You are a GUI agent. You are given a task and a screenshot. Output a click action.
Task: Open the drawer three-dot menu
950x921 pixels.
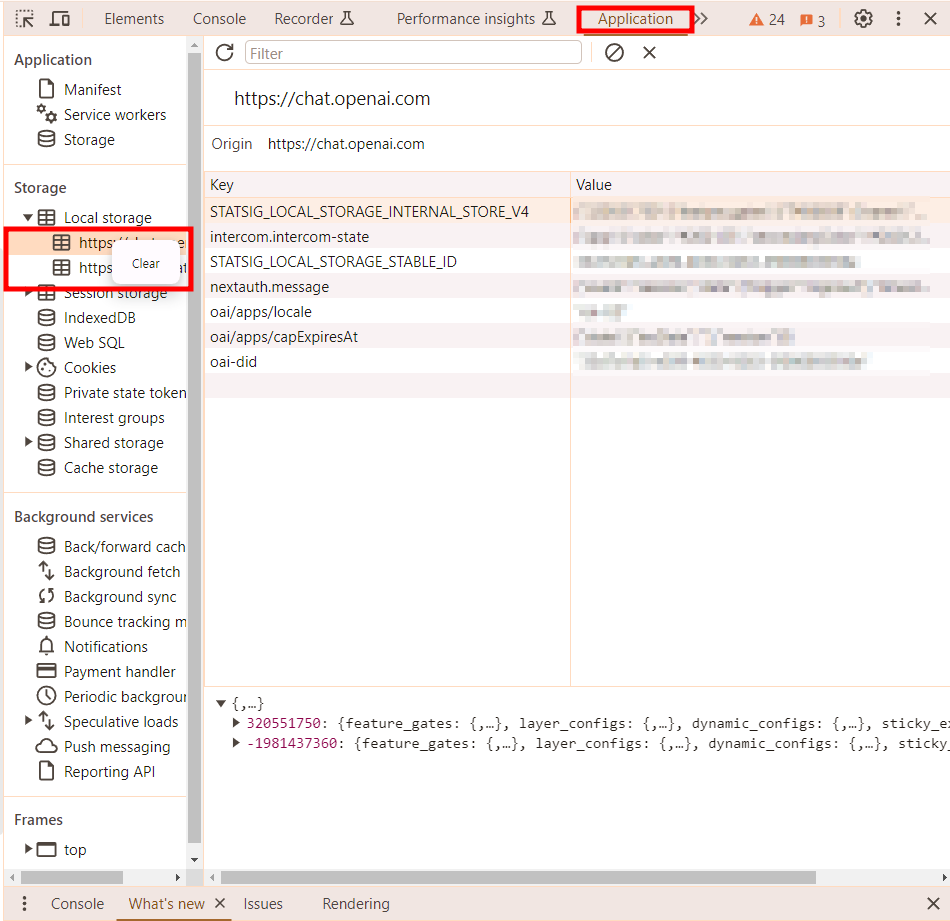tap(24, 903)
